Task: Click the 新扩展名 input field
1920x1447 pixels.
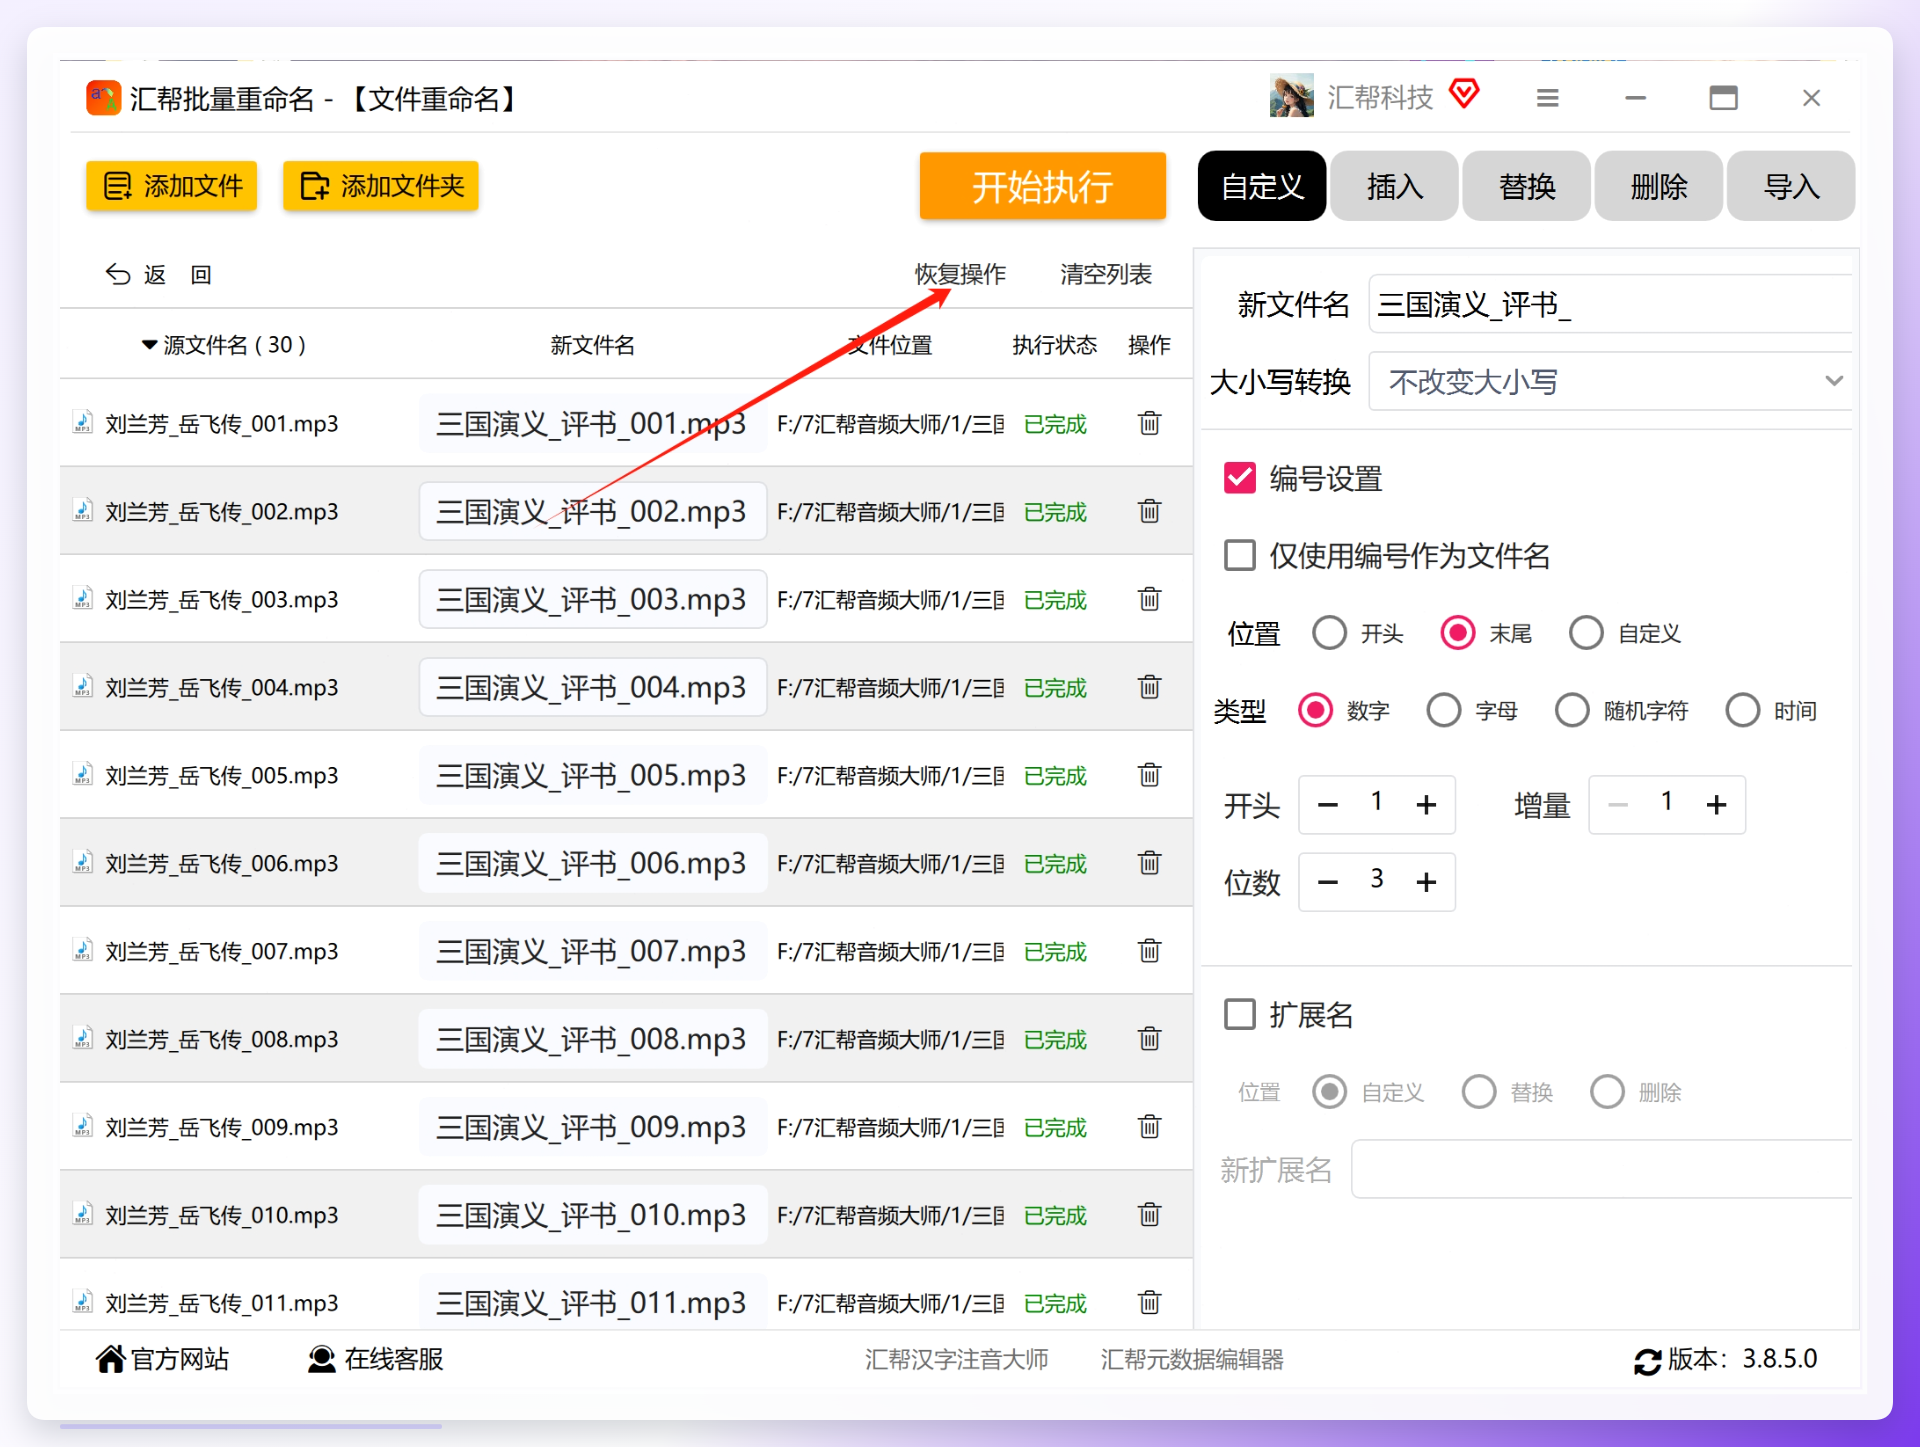Action: pyautogui.click(x=1602, y=1169)
